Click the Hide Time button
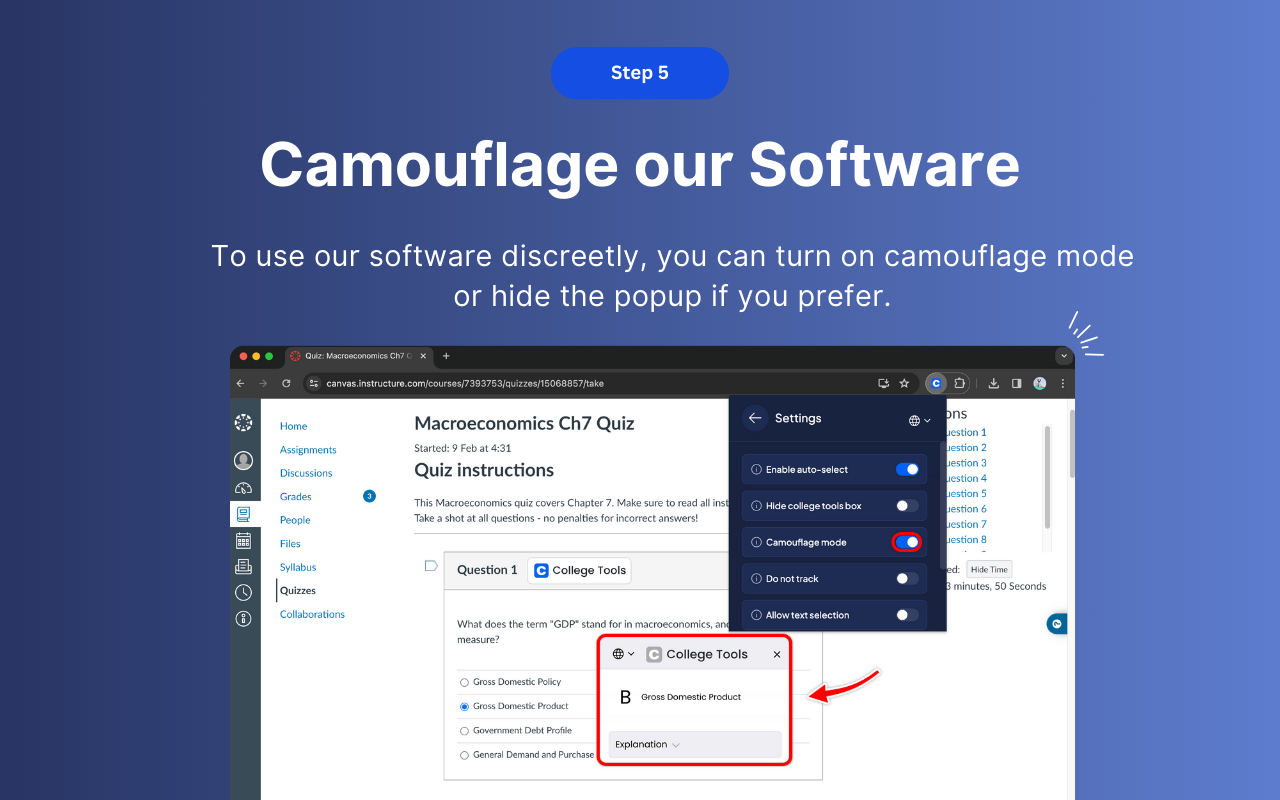 (x=988, y=570)
